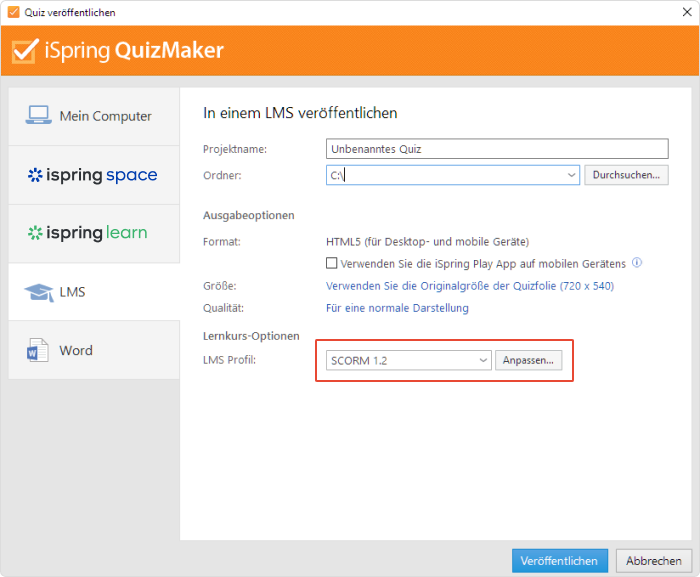Image resolution: width=700 pixels, height=577 pixels.
Task: Click the In einem LMS veröffentlichen heading
Action: point(300,113)
